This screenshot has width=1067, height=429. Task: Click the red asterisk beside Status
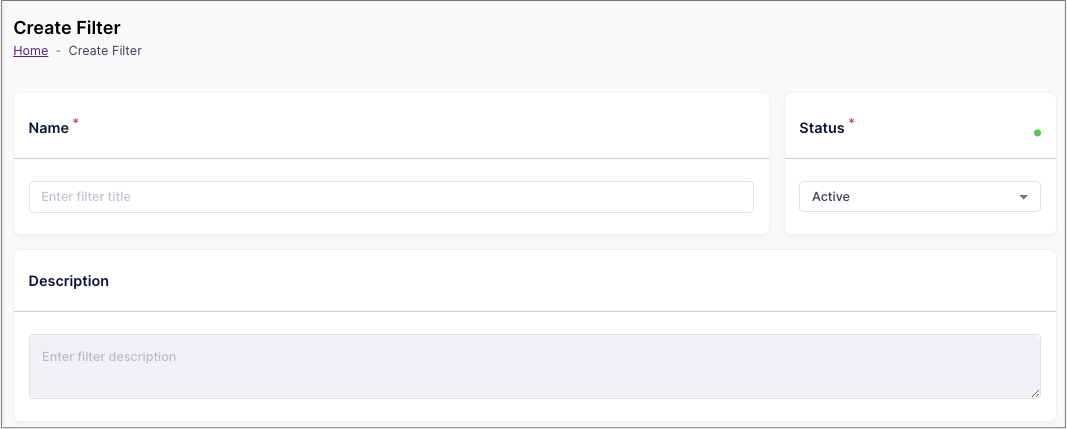coord(851,122)
